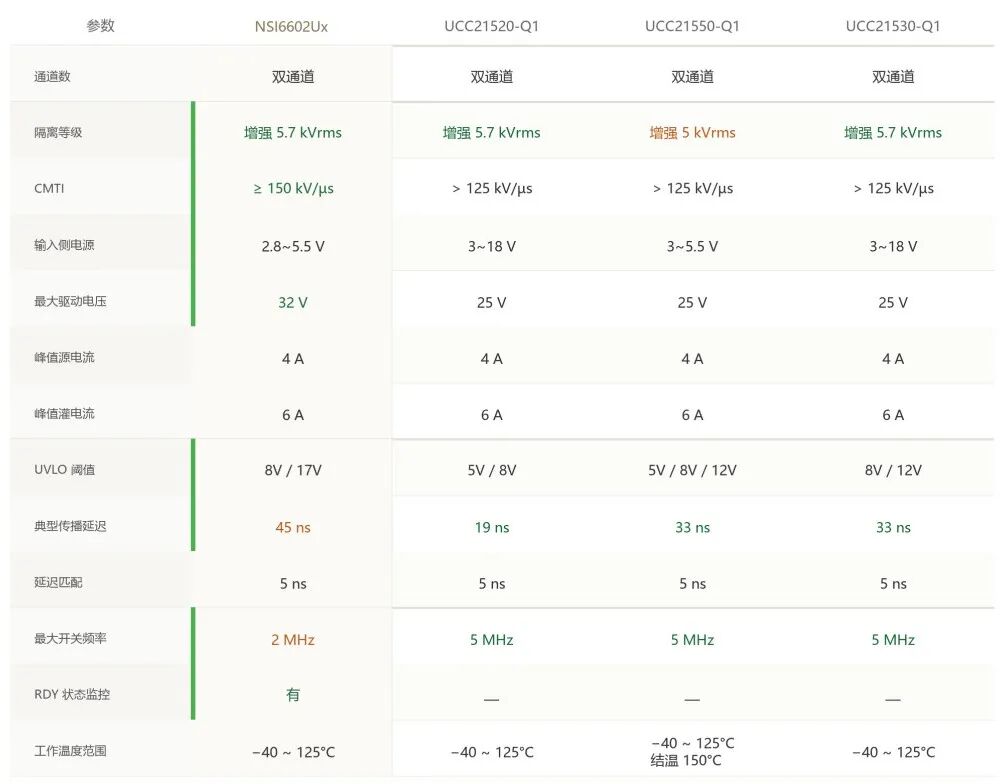Select the 最大驱动电压 row label
Image resolution: width=1005 pixels, height=784 pixels.
pos(70,301)
